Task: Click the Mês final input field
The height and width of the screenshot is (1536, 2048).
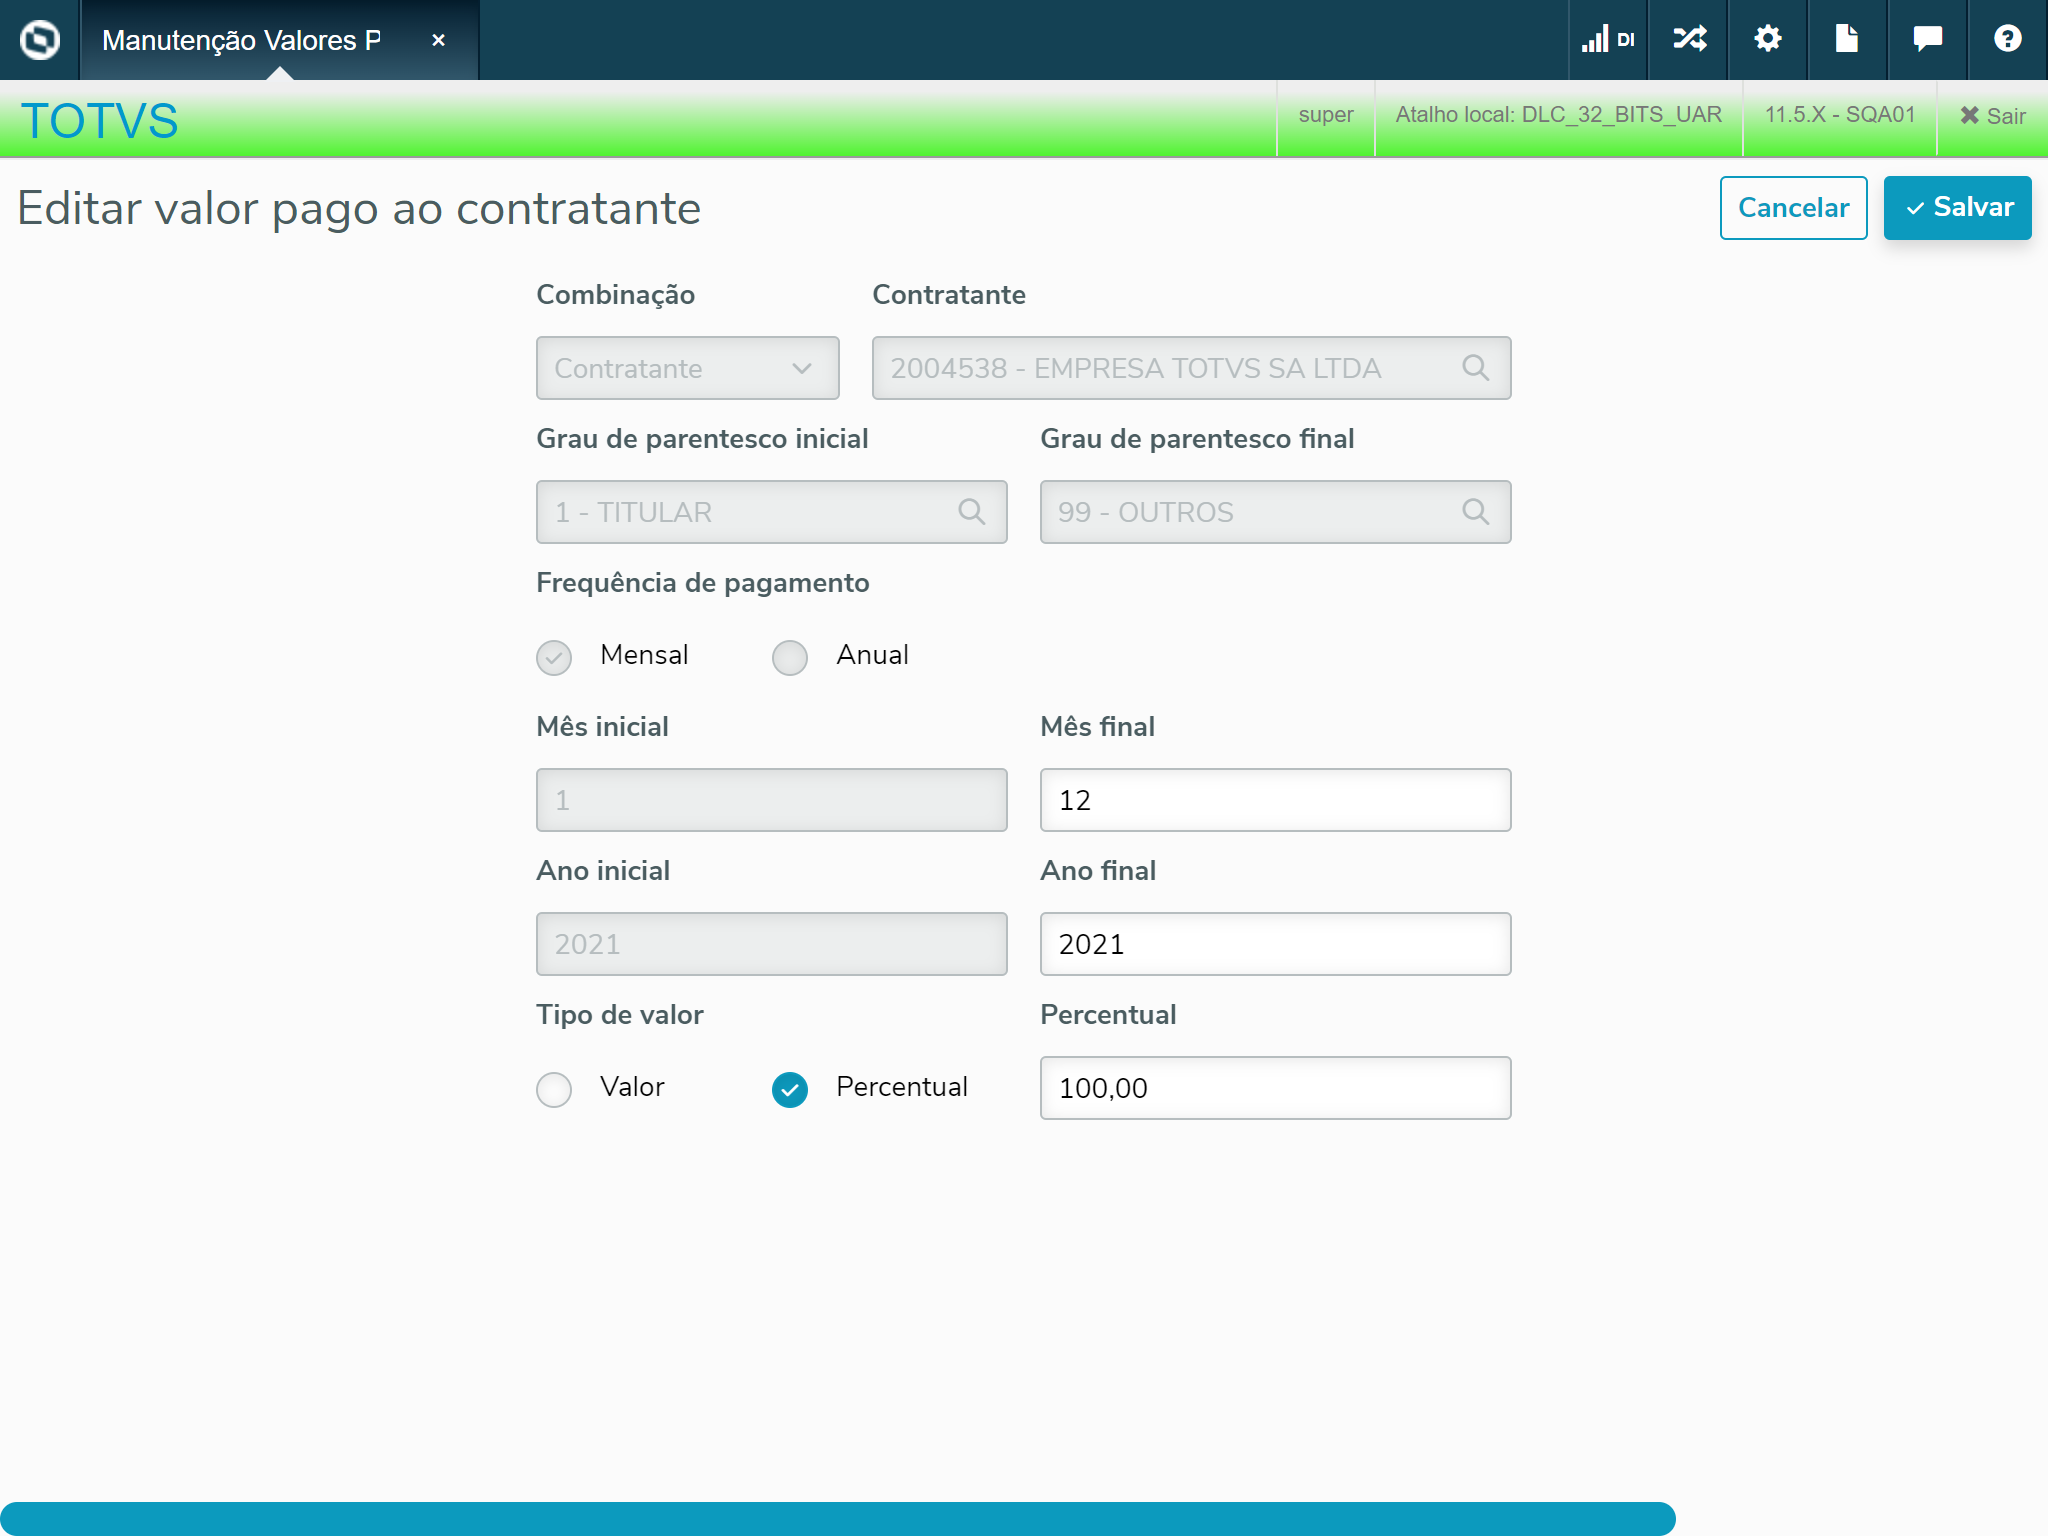Action: click(x=1275, y=800)
